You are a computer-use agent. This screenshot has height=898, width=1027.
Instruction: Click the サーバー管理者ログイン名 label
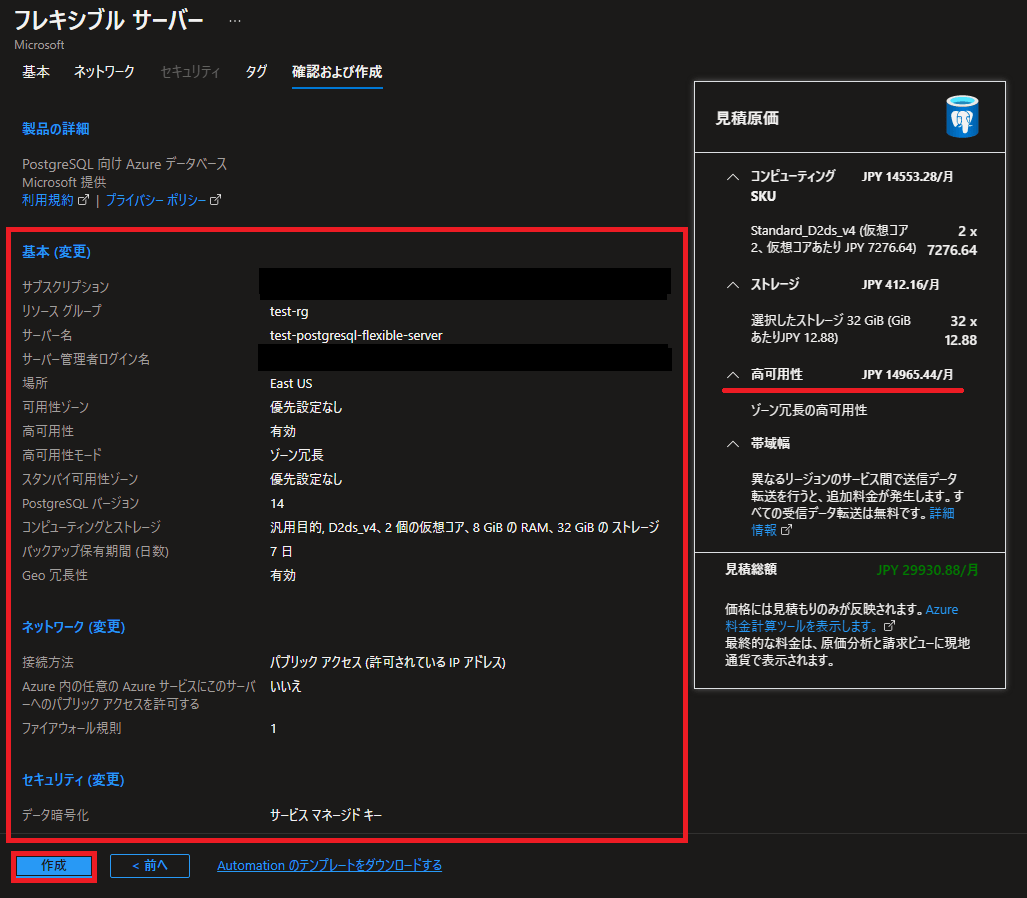[86, 360]
